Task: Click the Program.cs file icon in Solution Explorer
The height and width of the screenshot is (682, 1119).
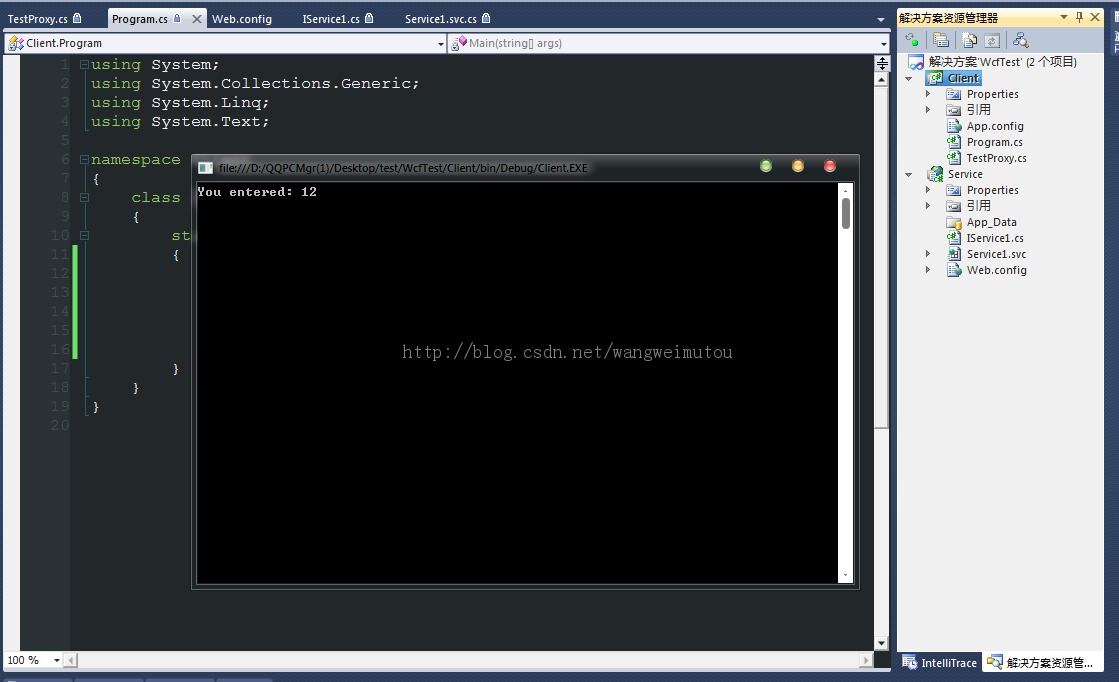Action: click(x=954, y=142)
